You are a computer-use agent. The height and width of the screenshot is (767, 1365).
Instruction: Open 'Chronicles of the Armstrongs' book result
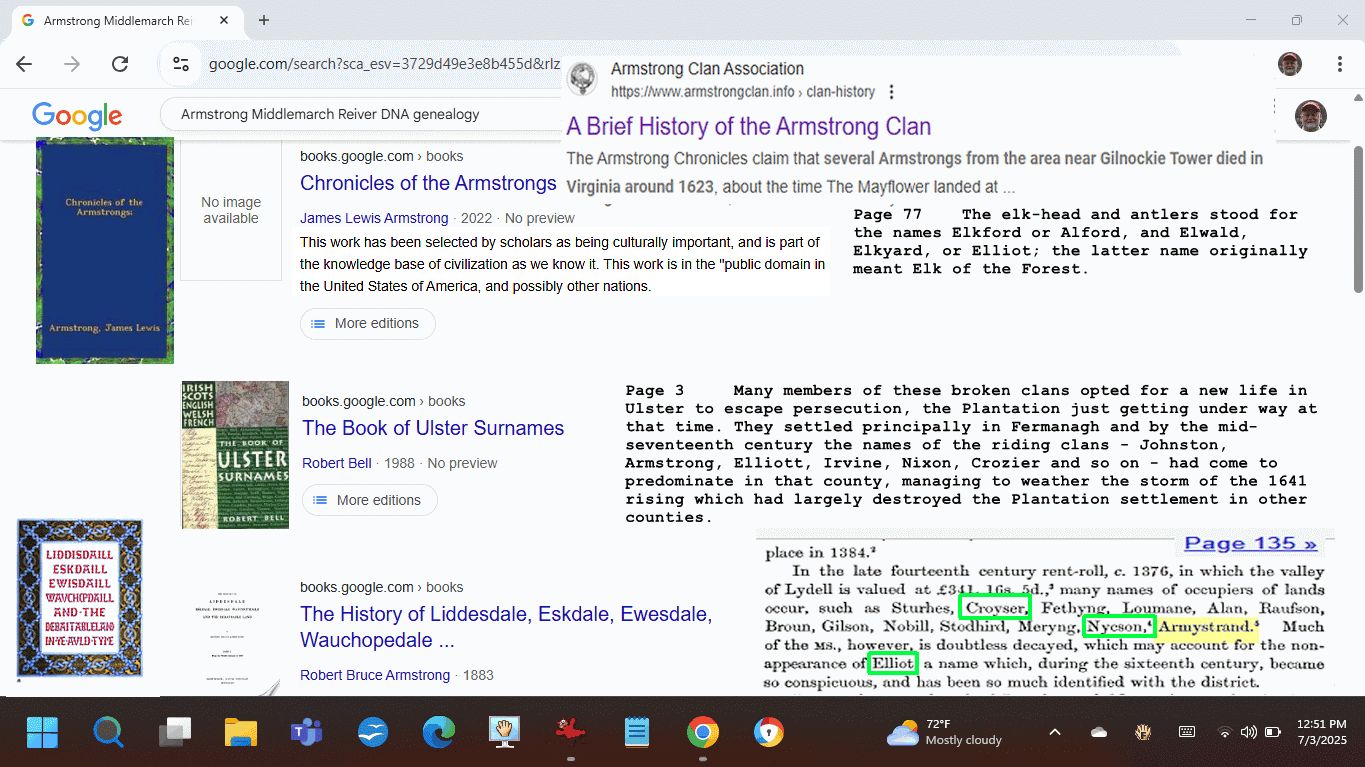point(428,183)
